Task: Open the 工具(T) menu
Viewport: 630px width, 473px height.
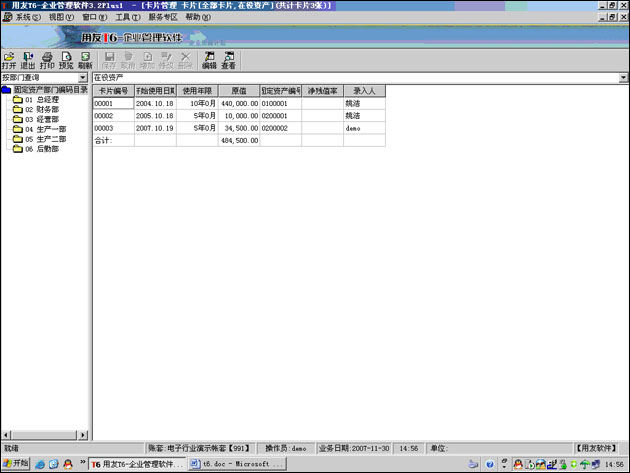Action: click(128, 17)
